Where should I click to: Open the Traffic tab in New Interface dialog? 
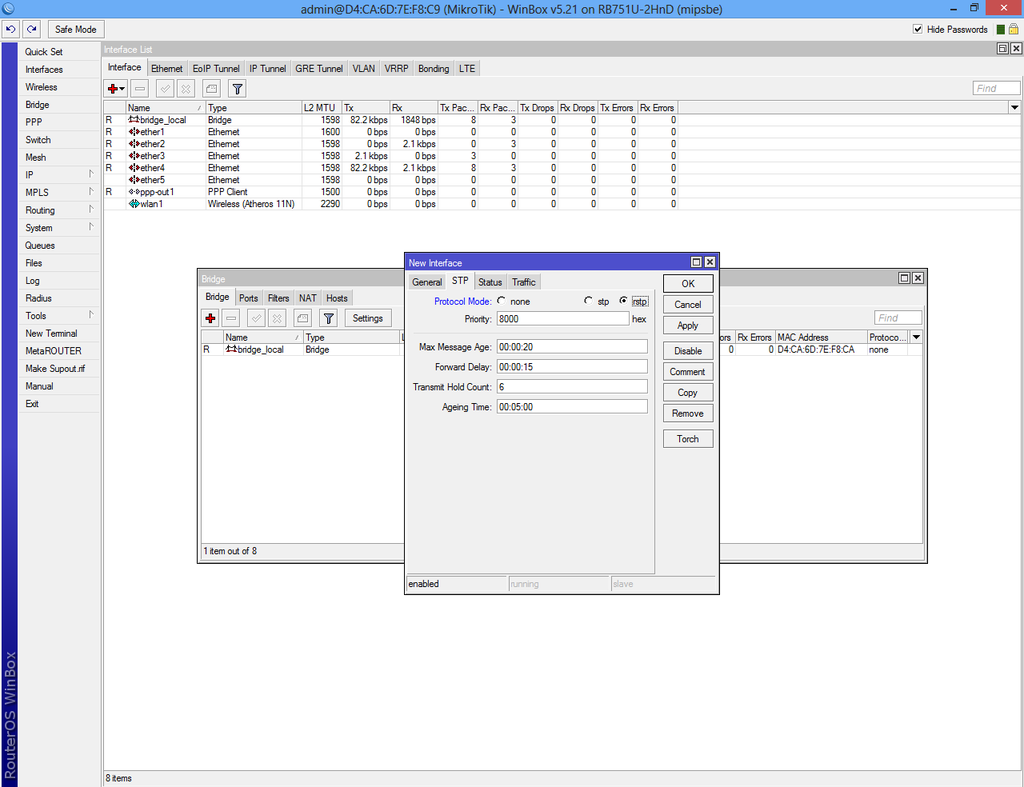(x=524, y=281)
